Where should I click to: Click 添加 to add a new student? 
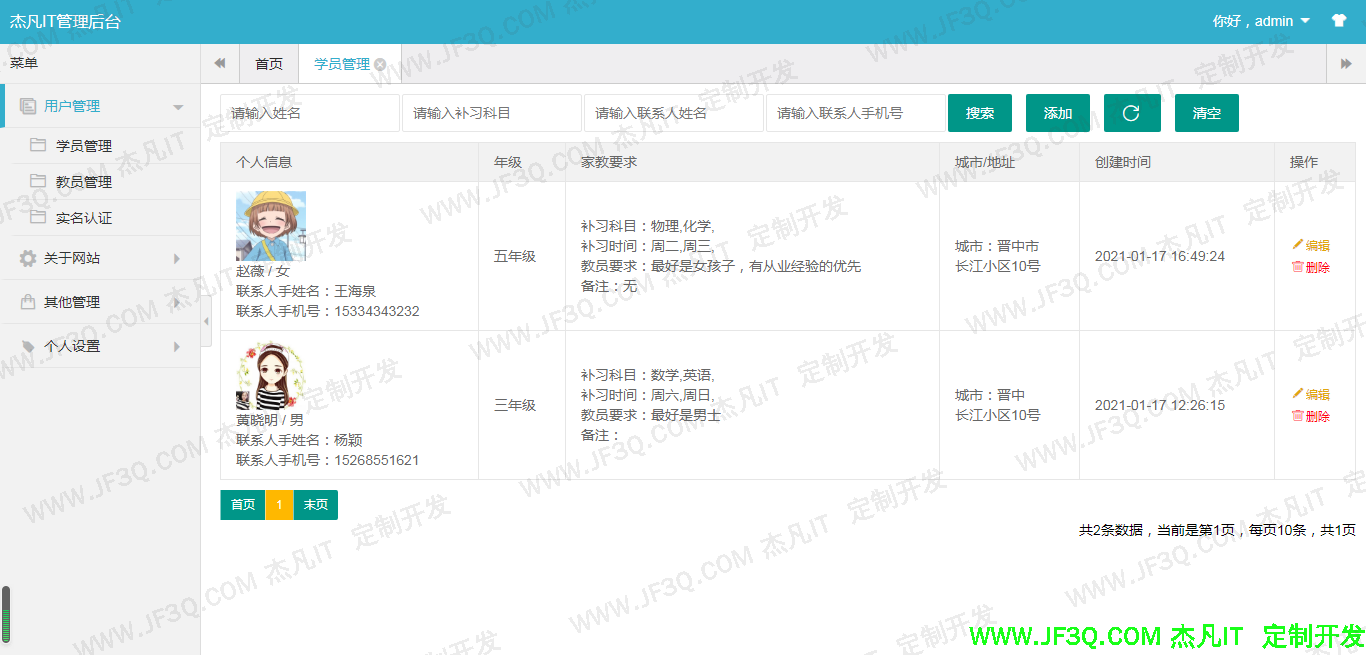[x=1057, y=112]
